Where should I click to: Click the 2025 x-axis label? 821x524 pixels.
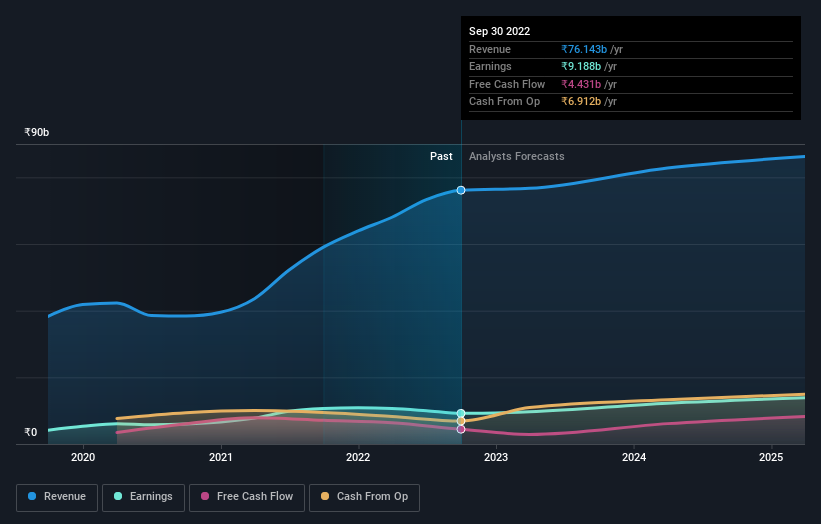771,458
